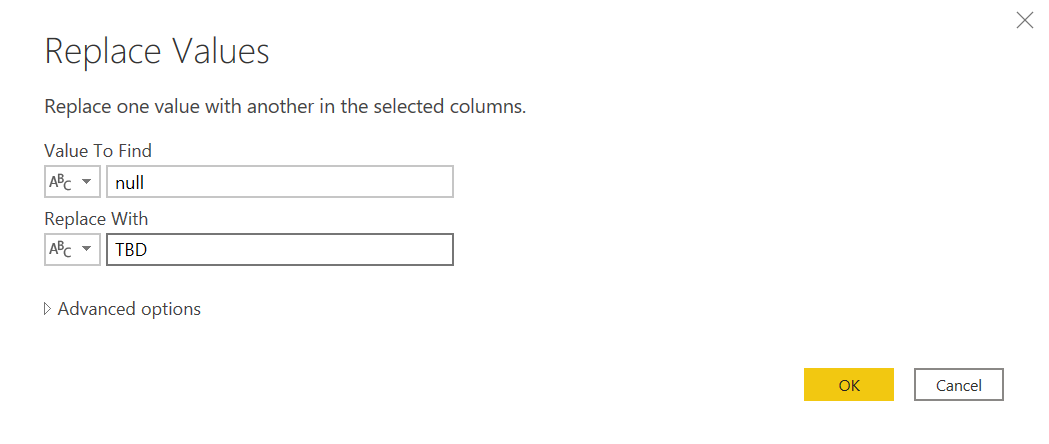The width and height of the screenshot is (1049, 444).
Task: Focus the Replace With text box
Action: [x=279, y=249]
